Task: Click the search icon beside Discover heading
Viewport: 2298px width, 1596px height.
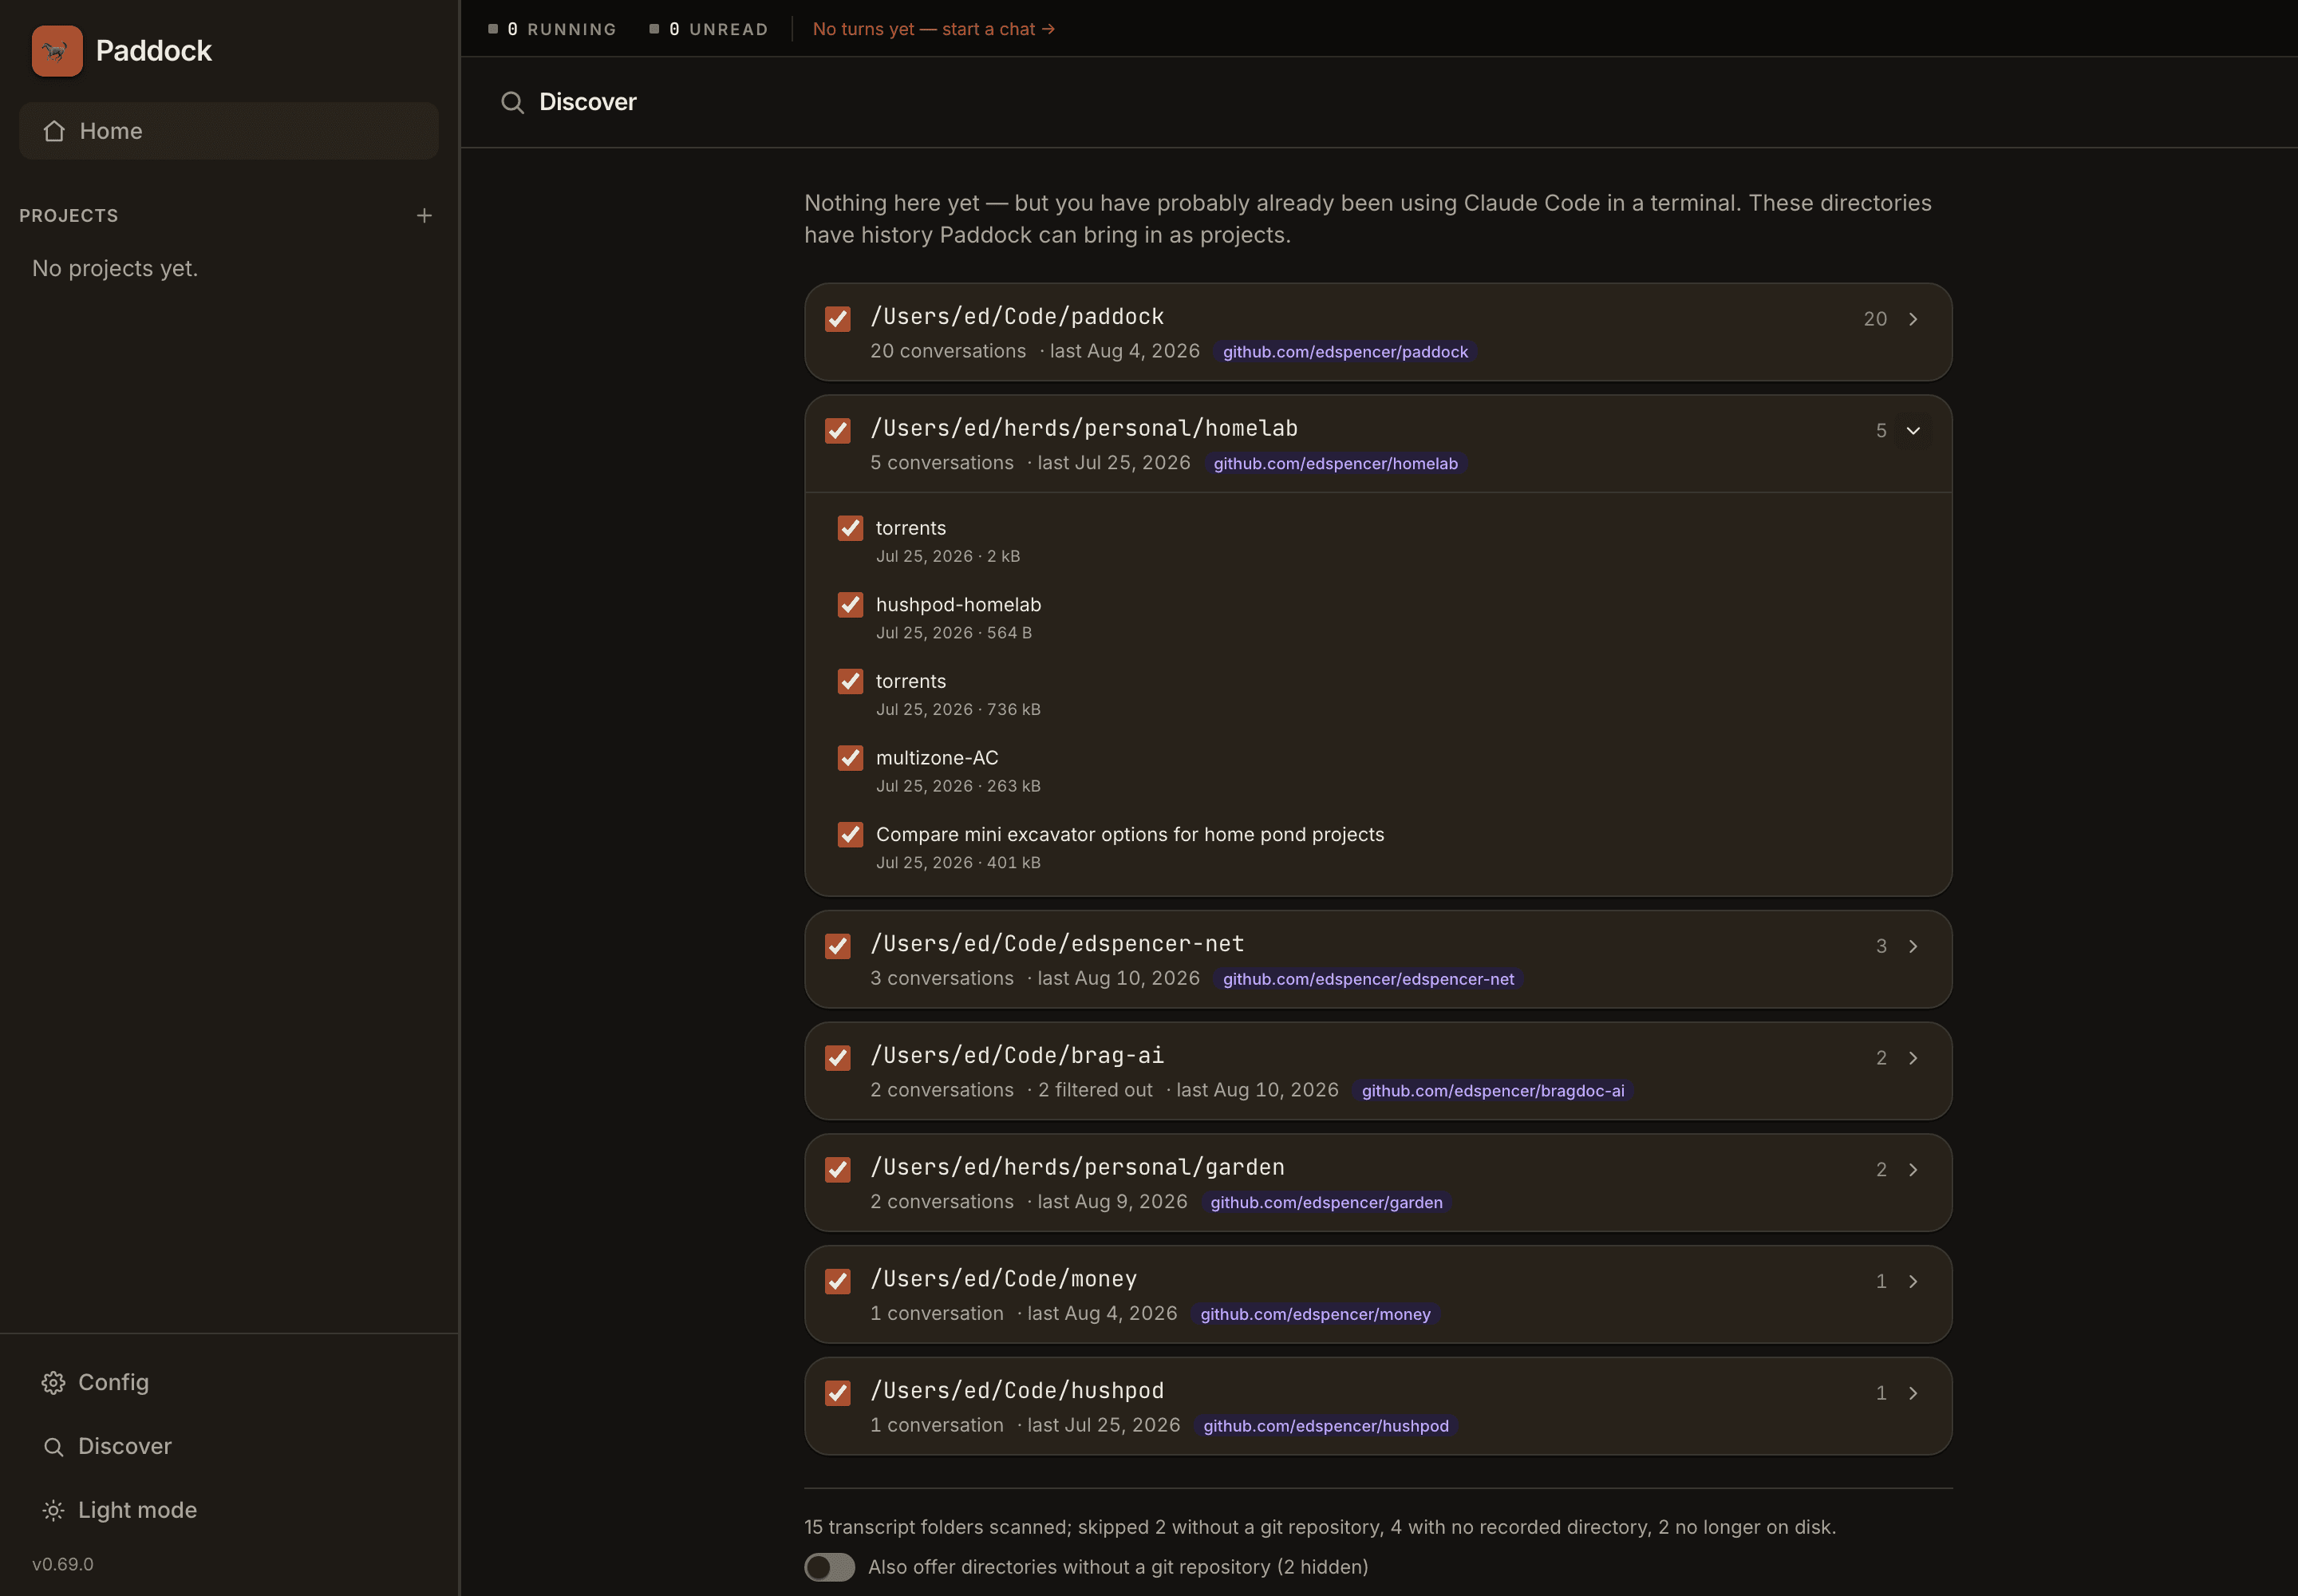Action: click(512, 102)
